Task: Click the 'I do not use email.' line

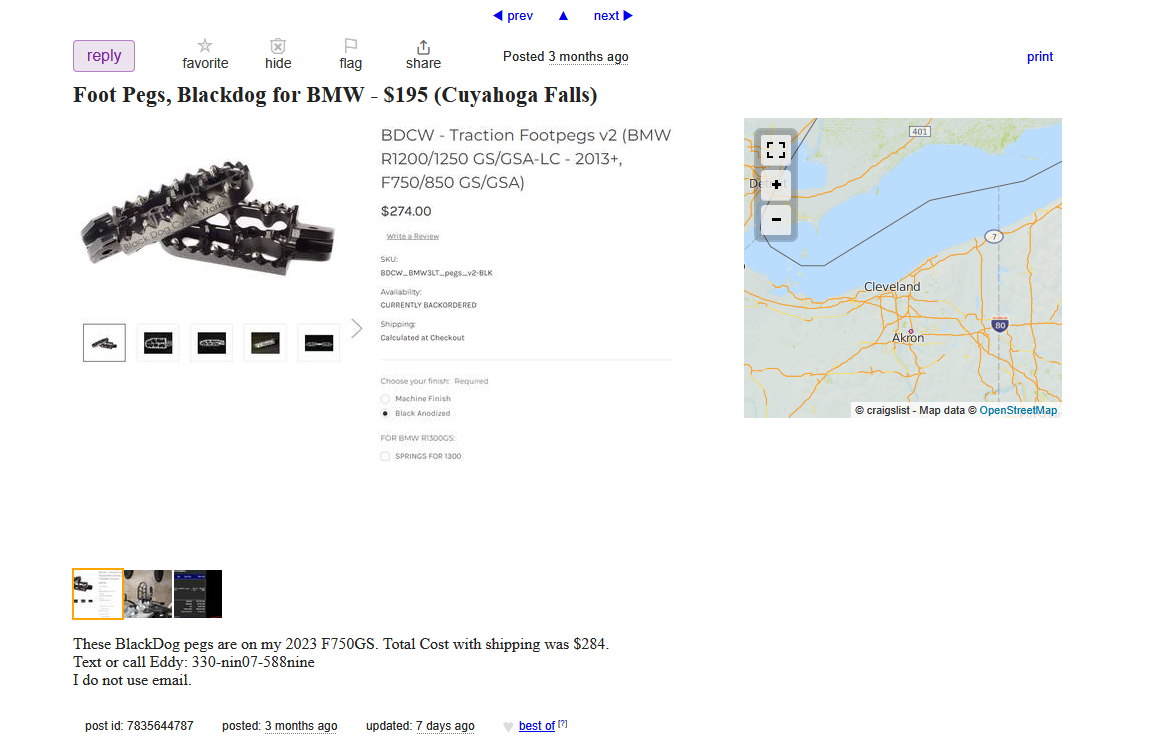Action: click(132, 680)
